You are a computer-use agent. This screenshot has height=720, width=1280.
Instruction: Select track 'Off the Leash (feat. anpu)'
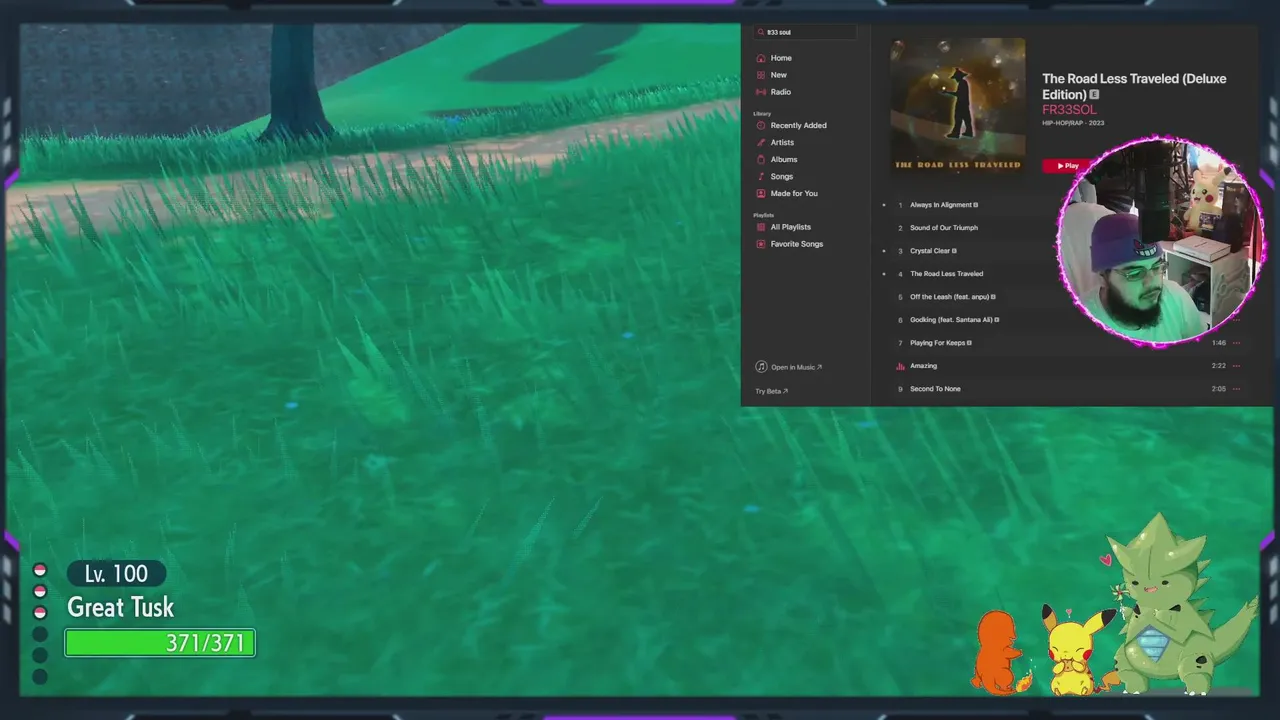[952, 297]
